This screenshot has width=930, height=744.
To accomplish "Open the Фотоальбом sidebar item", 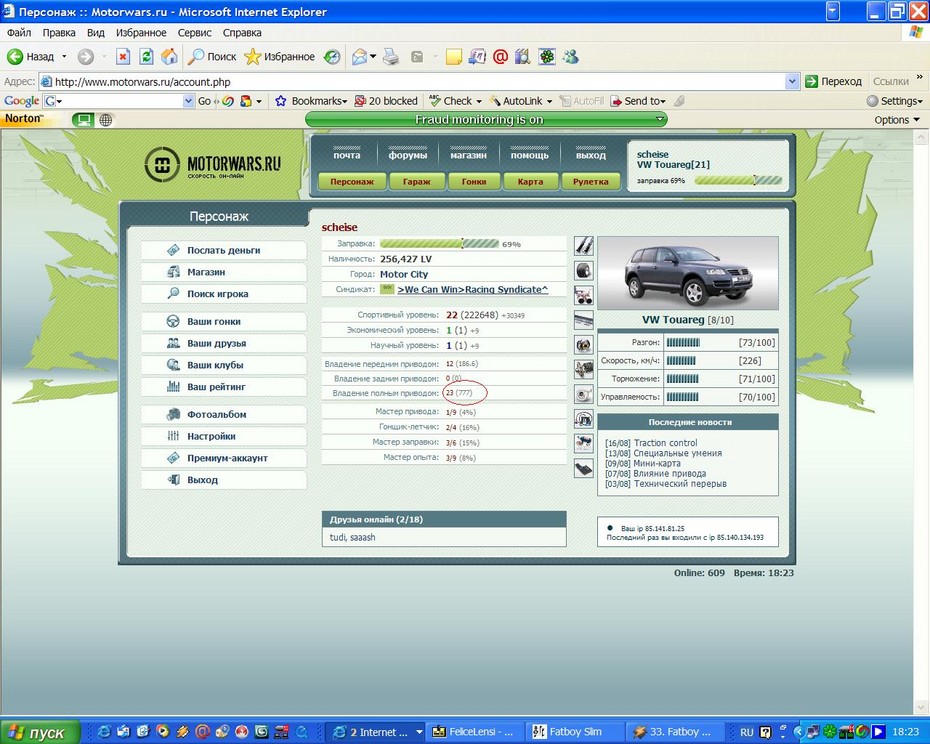I will (x=224, y=415).
